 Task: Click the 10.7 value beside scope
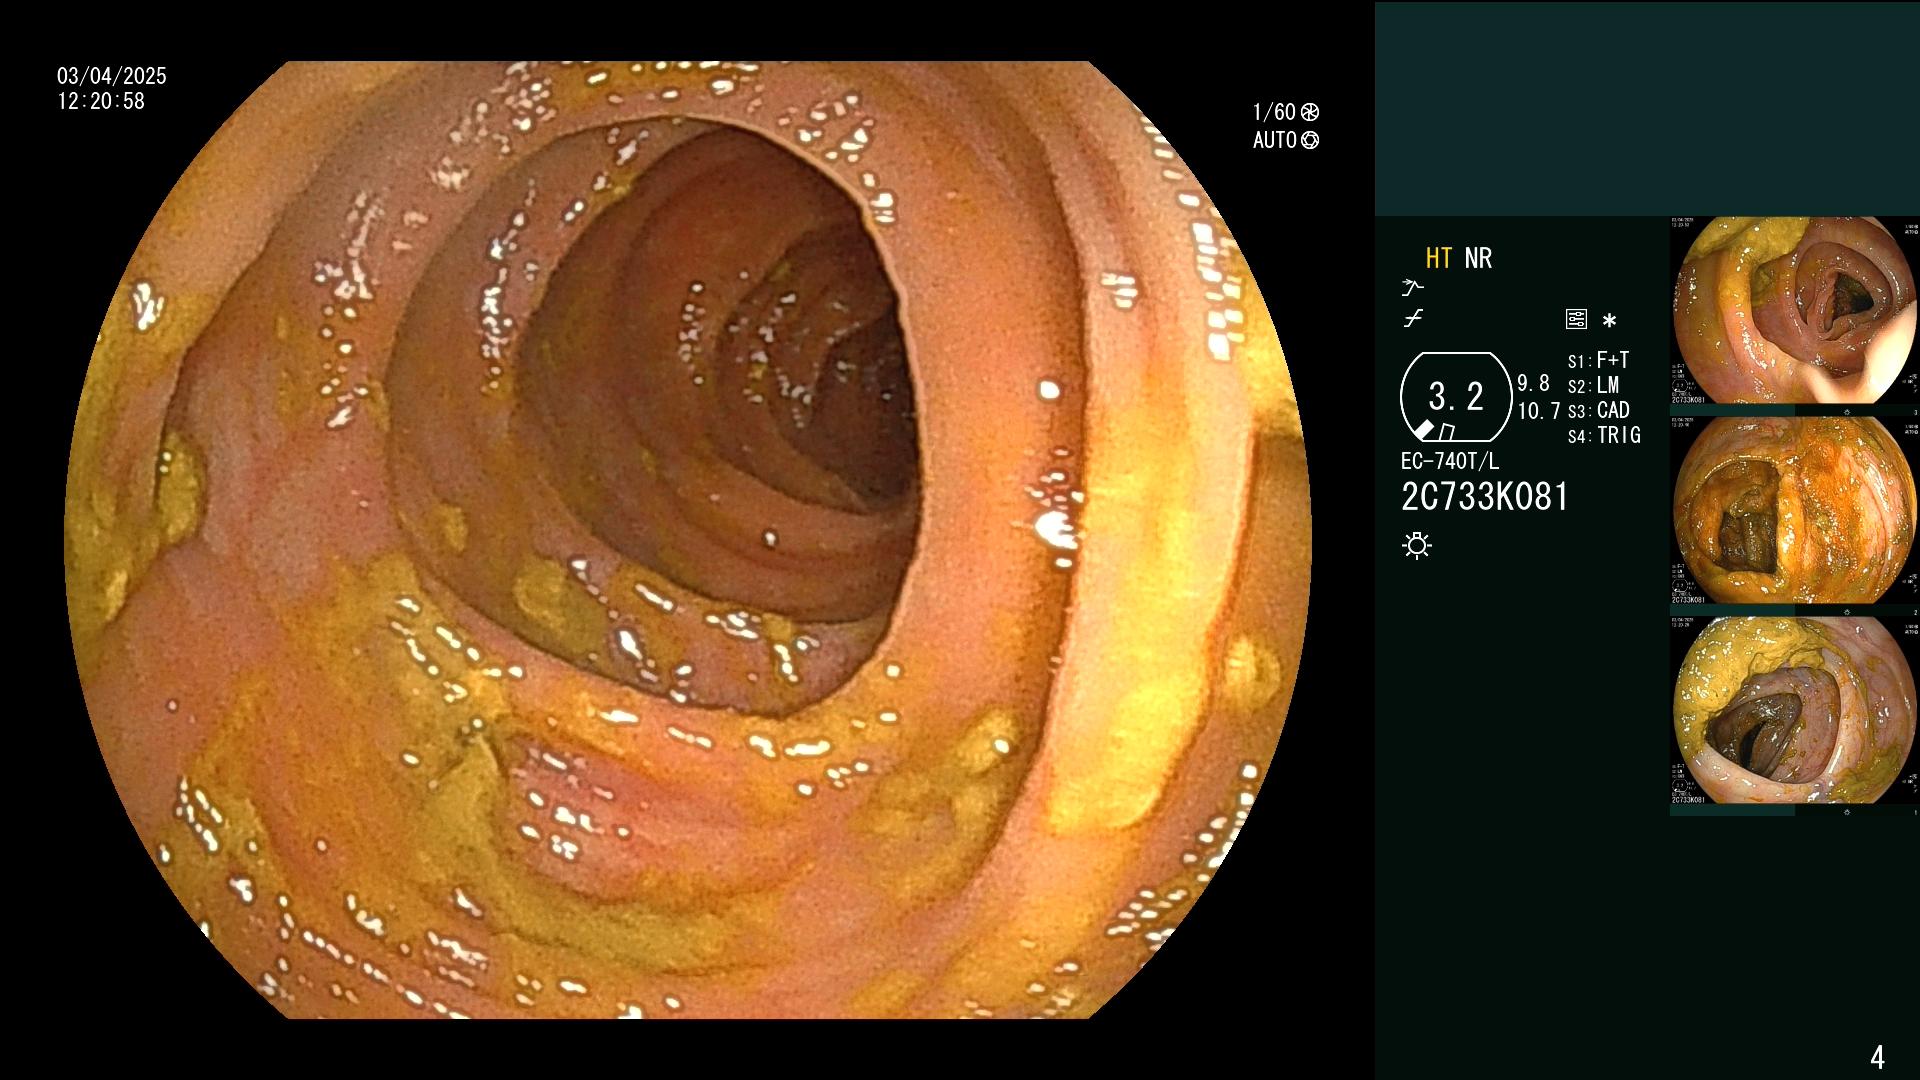coord(1539,411)
